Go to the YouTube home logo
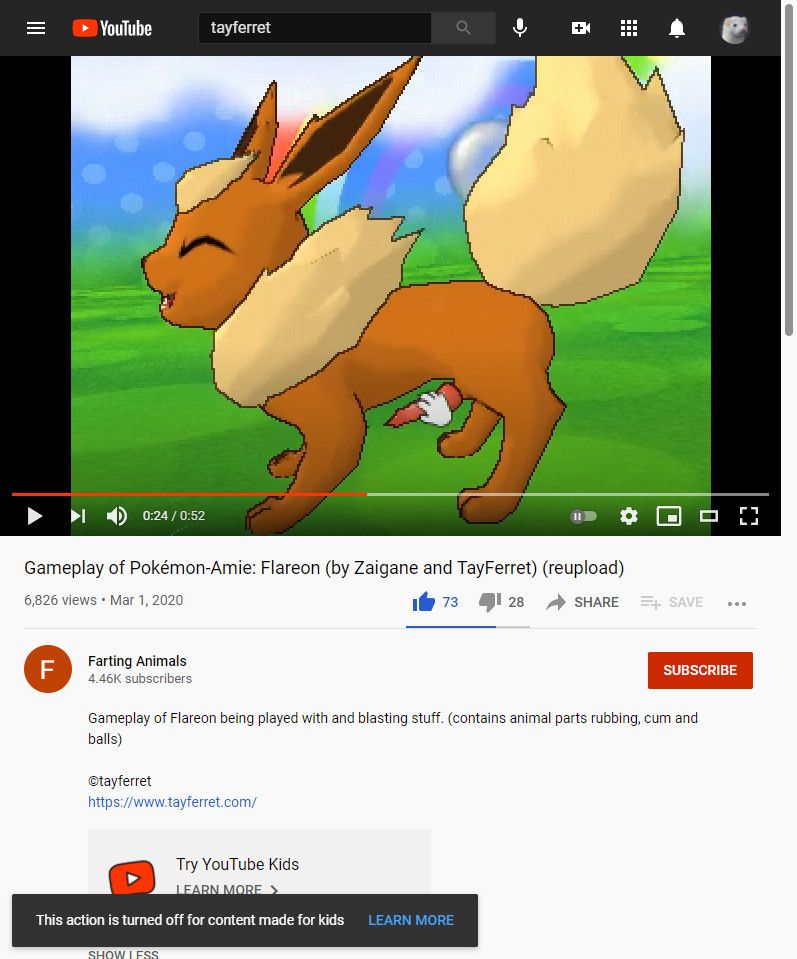This screenshot has height=959, width=797. point(112,28)
